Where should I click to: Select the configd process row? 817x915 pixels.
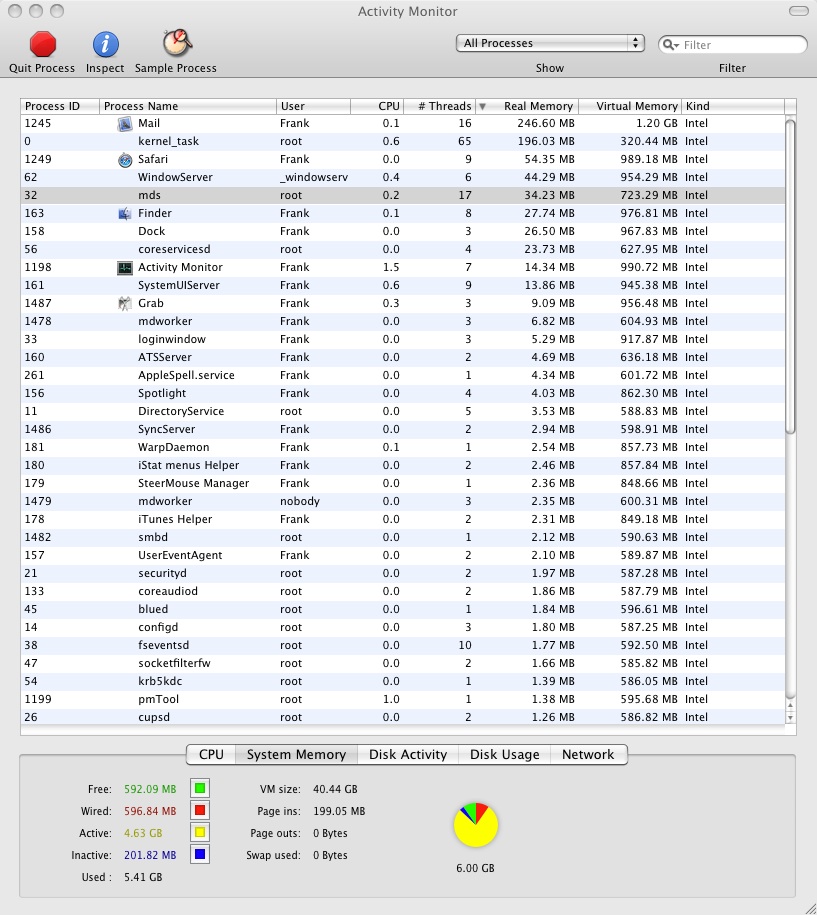[403, 627]
